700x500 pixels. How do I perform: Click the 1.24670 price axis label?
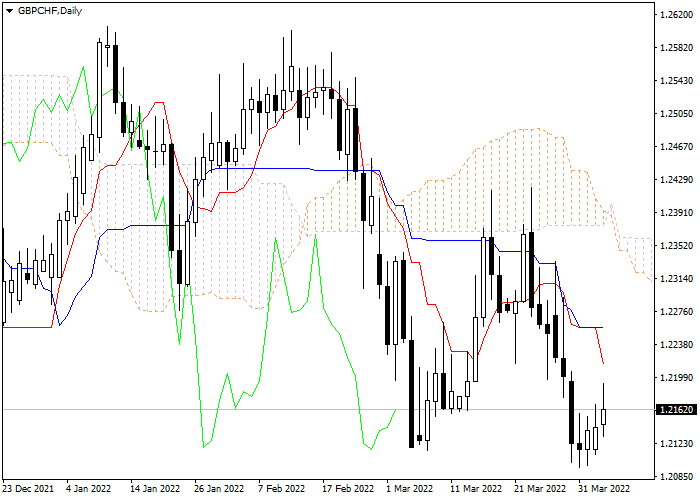click(676, 146)
